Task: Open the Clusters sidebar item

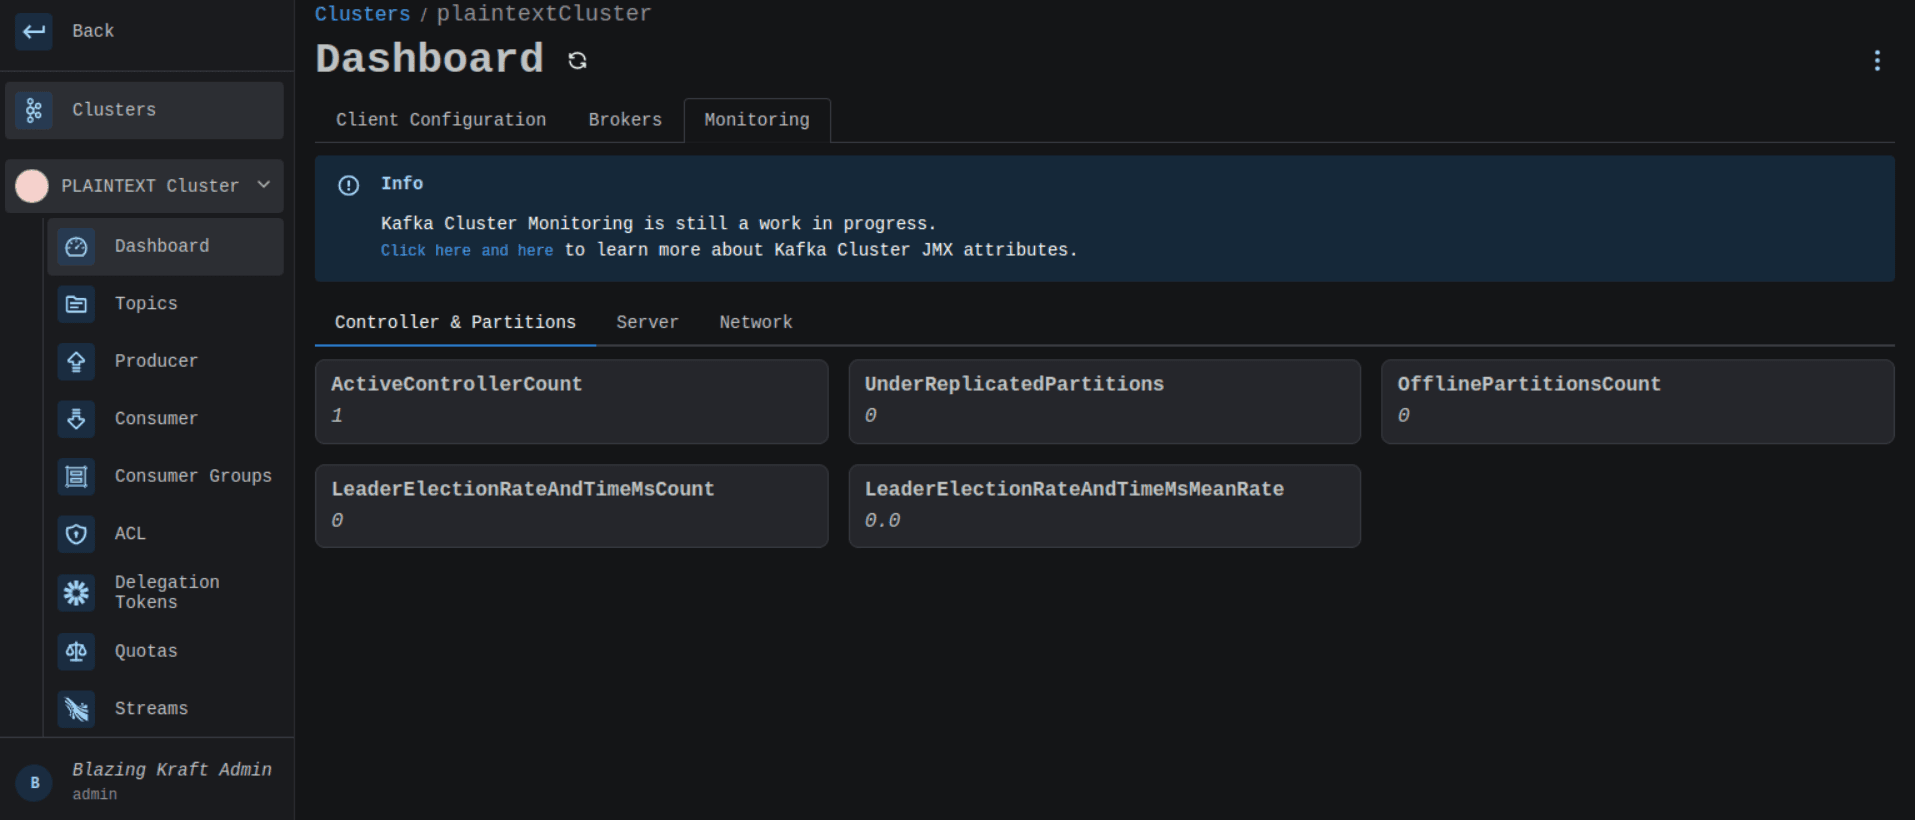Action: 145,110
